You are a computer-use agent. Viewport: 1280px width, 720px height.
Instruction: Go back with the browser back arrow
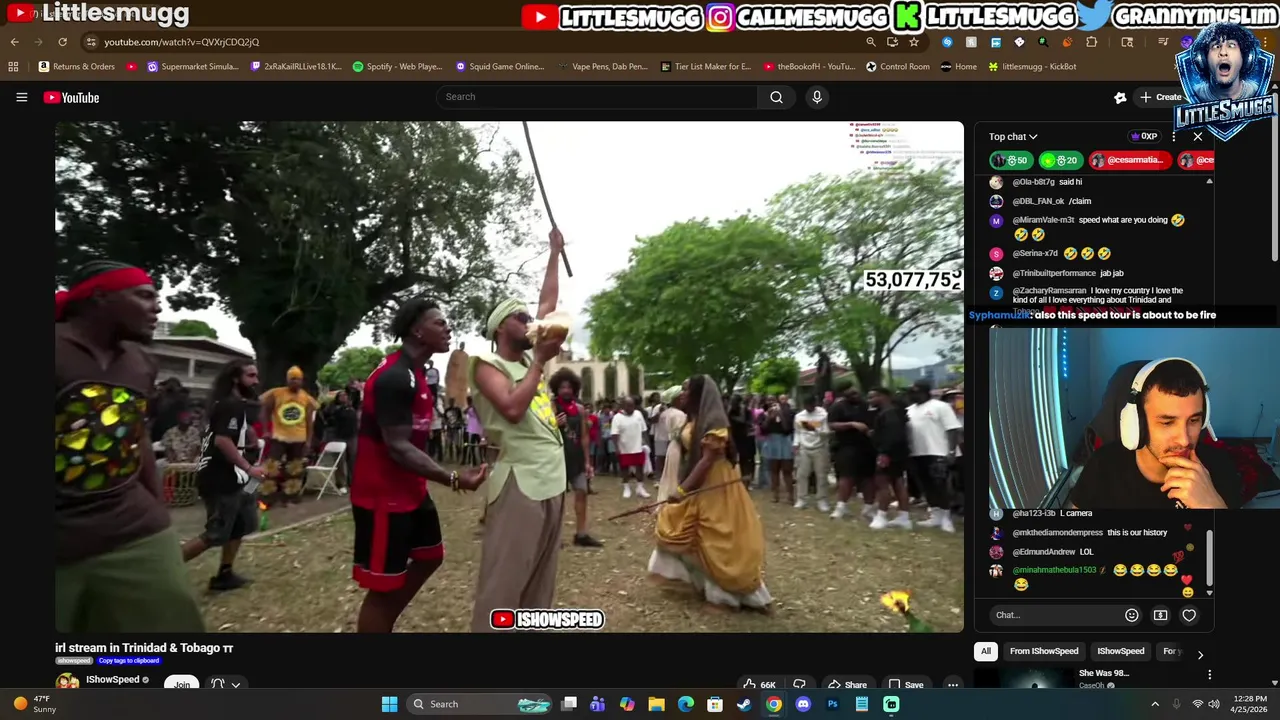[x=14, y=42]
